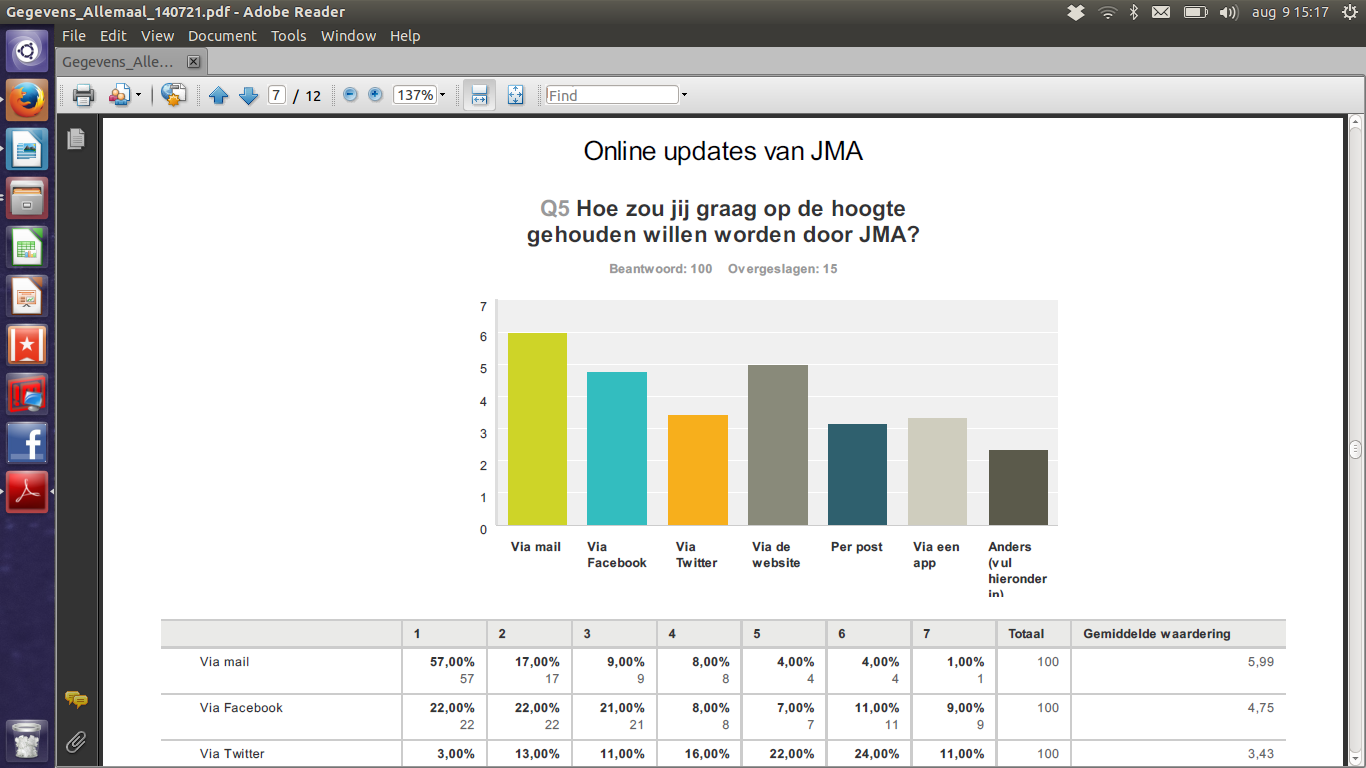
Task: Open the View menu
Action: coord(157,36)
